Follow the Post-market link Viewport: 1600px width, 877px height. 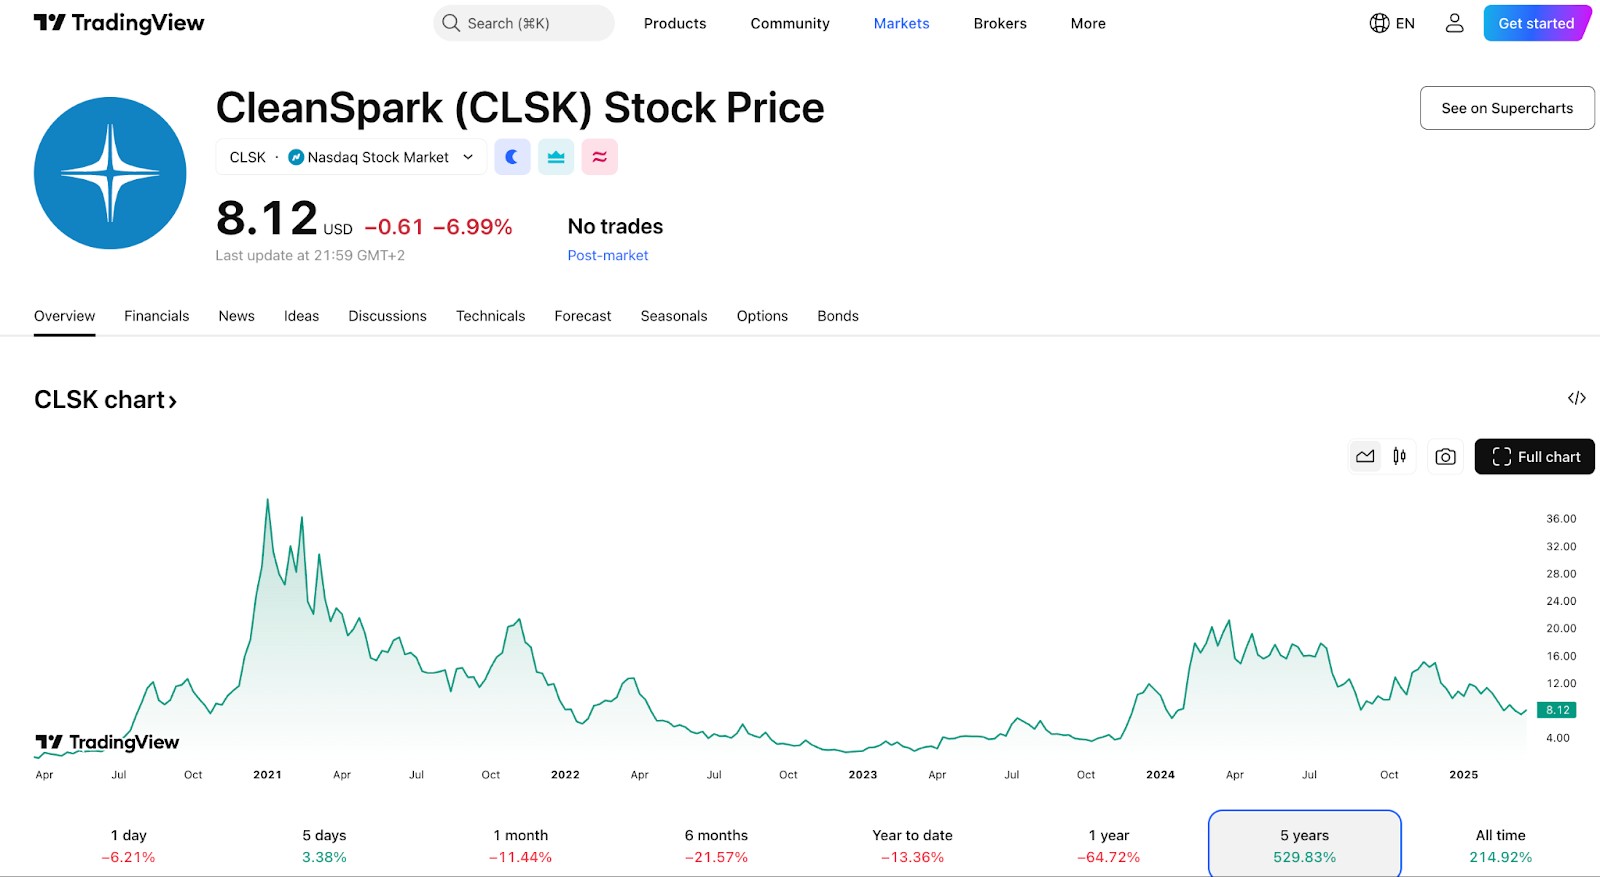(x=608, y=255)
